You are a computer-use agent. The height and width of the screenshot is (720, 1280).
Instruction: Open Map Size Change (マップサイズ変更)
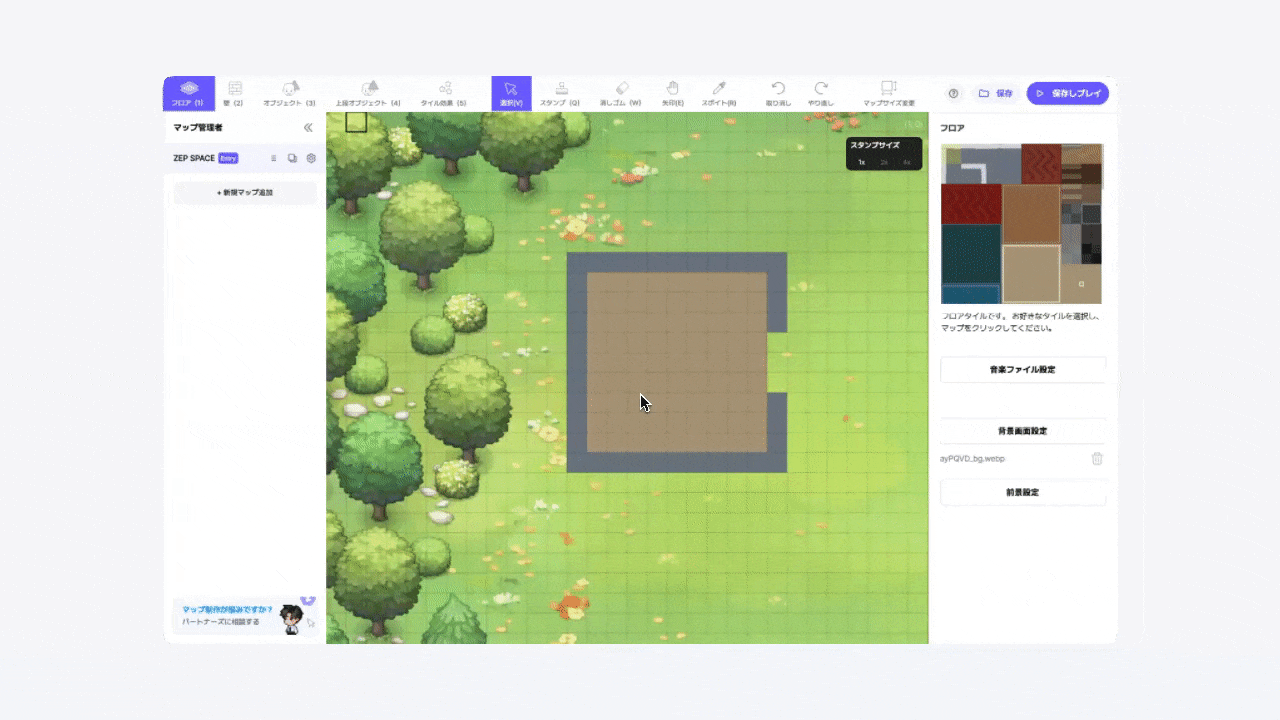point(888,93)
